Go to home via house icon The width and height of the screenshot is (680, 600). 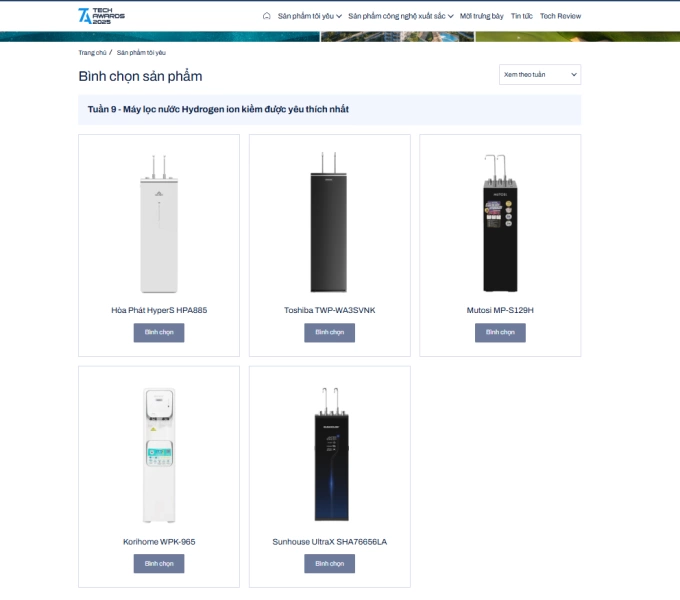tap(267, 16)
